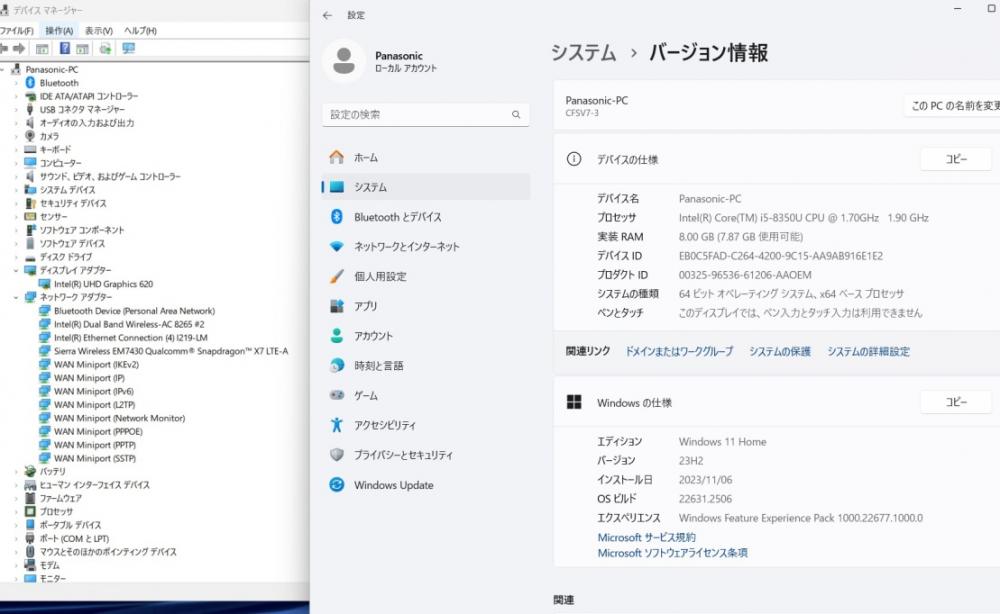Screen dimensions: 1000x614
Task: Click the ファームウェア category icon
Action: (x=30, y=498)
